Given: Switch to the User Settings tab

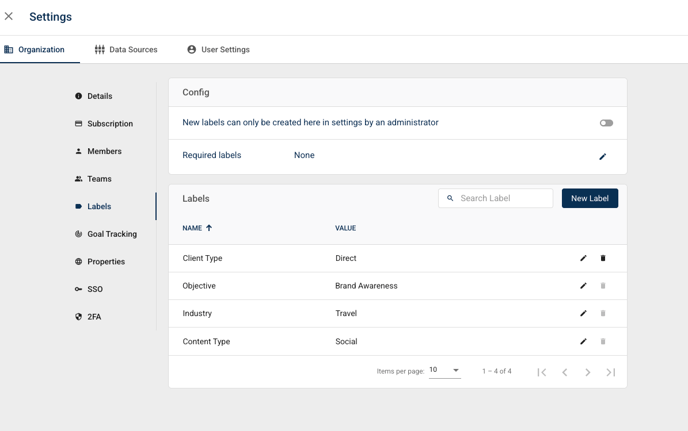Looking at the screenshot, I should click(x=218, y=49).
